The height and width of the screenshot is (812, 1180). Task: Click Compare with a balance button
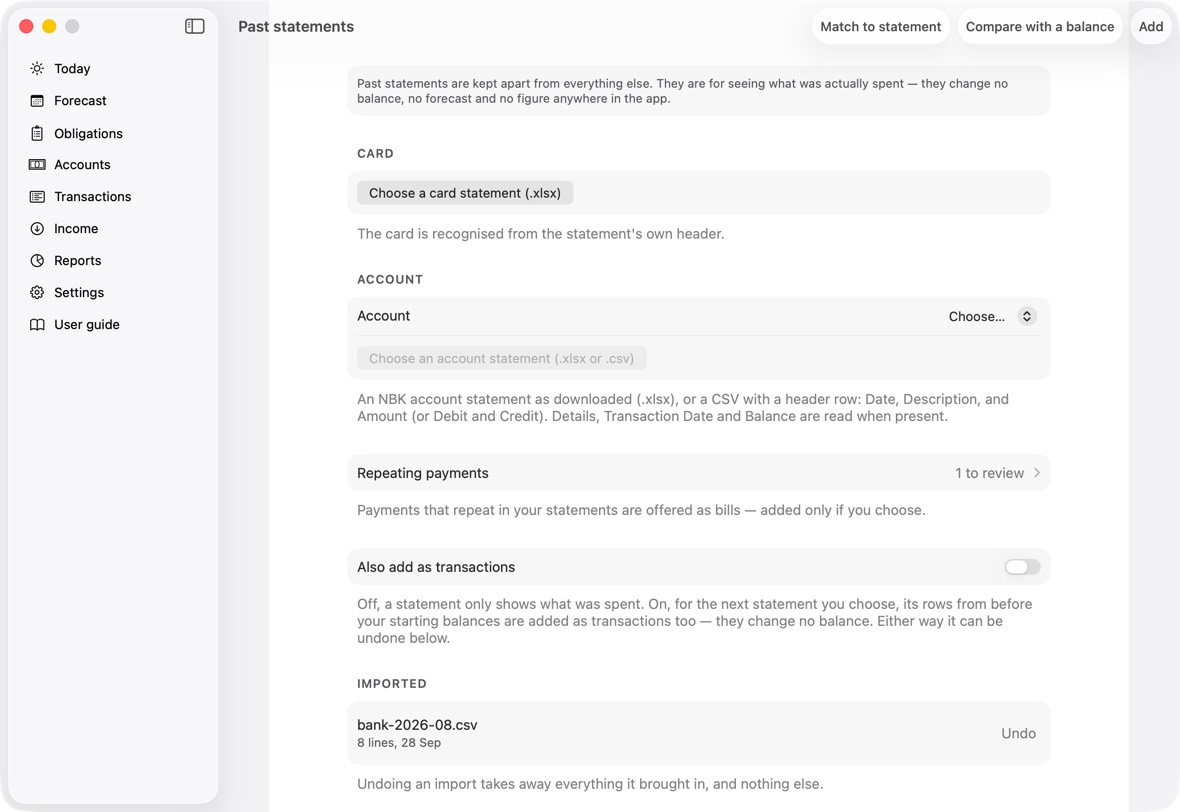1040,26
